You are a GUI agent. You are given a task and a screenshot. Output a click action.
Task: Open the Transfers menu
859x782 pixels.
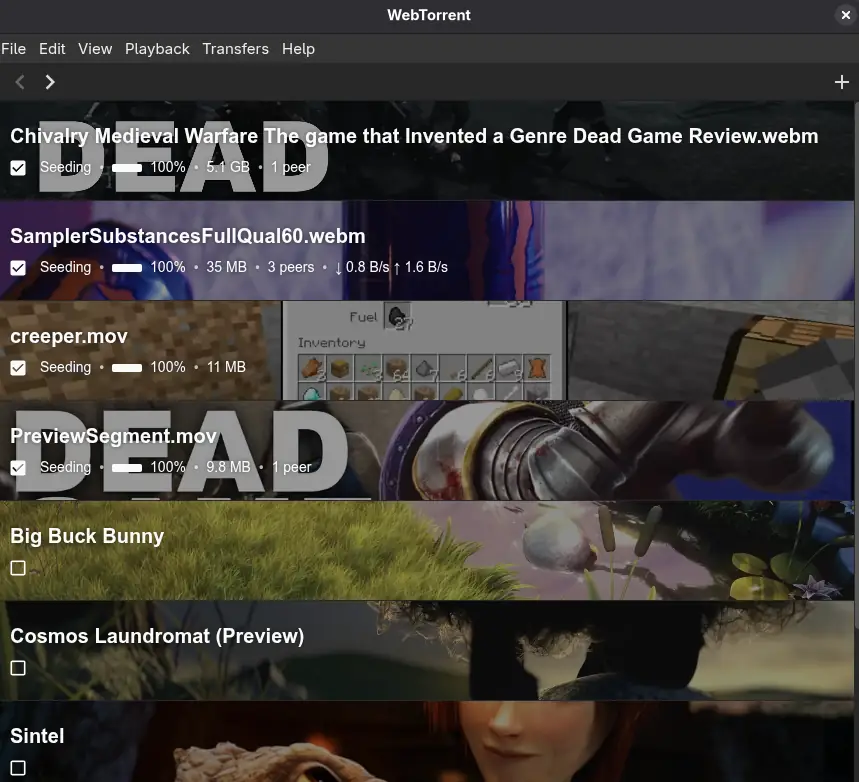235,48
